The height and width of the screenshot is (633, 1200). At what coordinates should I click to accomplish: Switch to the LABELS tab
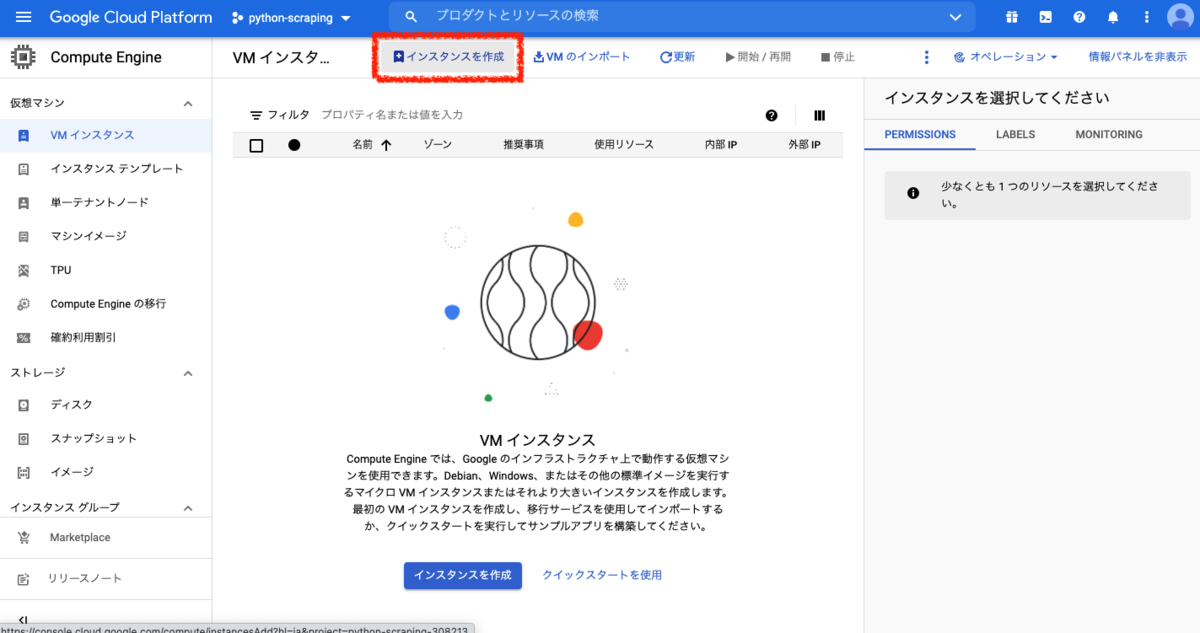coord(1015,134)
